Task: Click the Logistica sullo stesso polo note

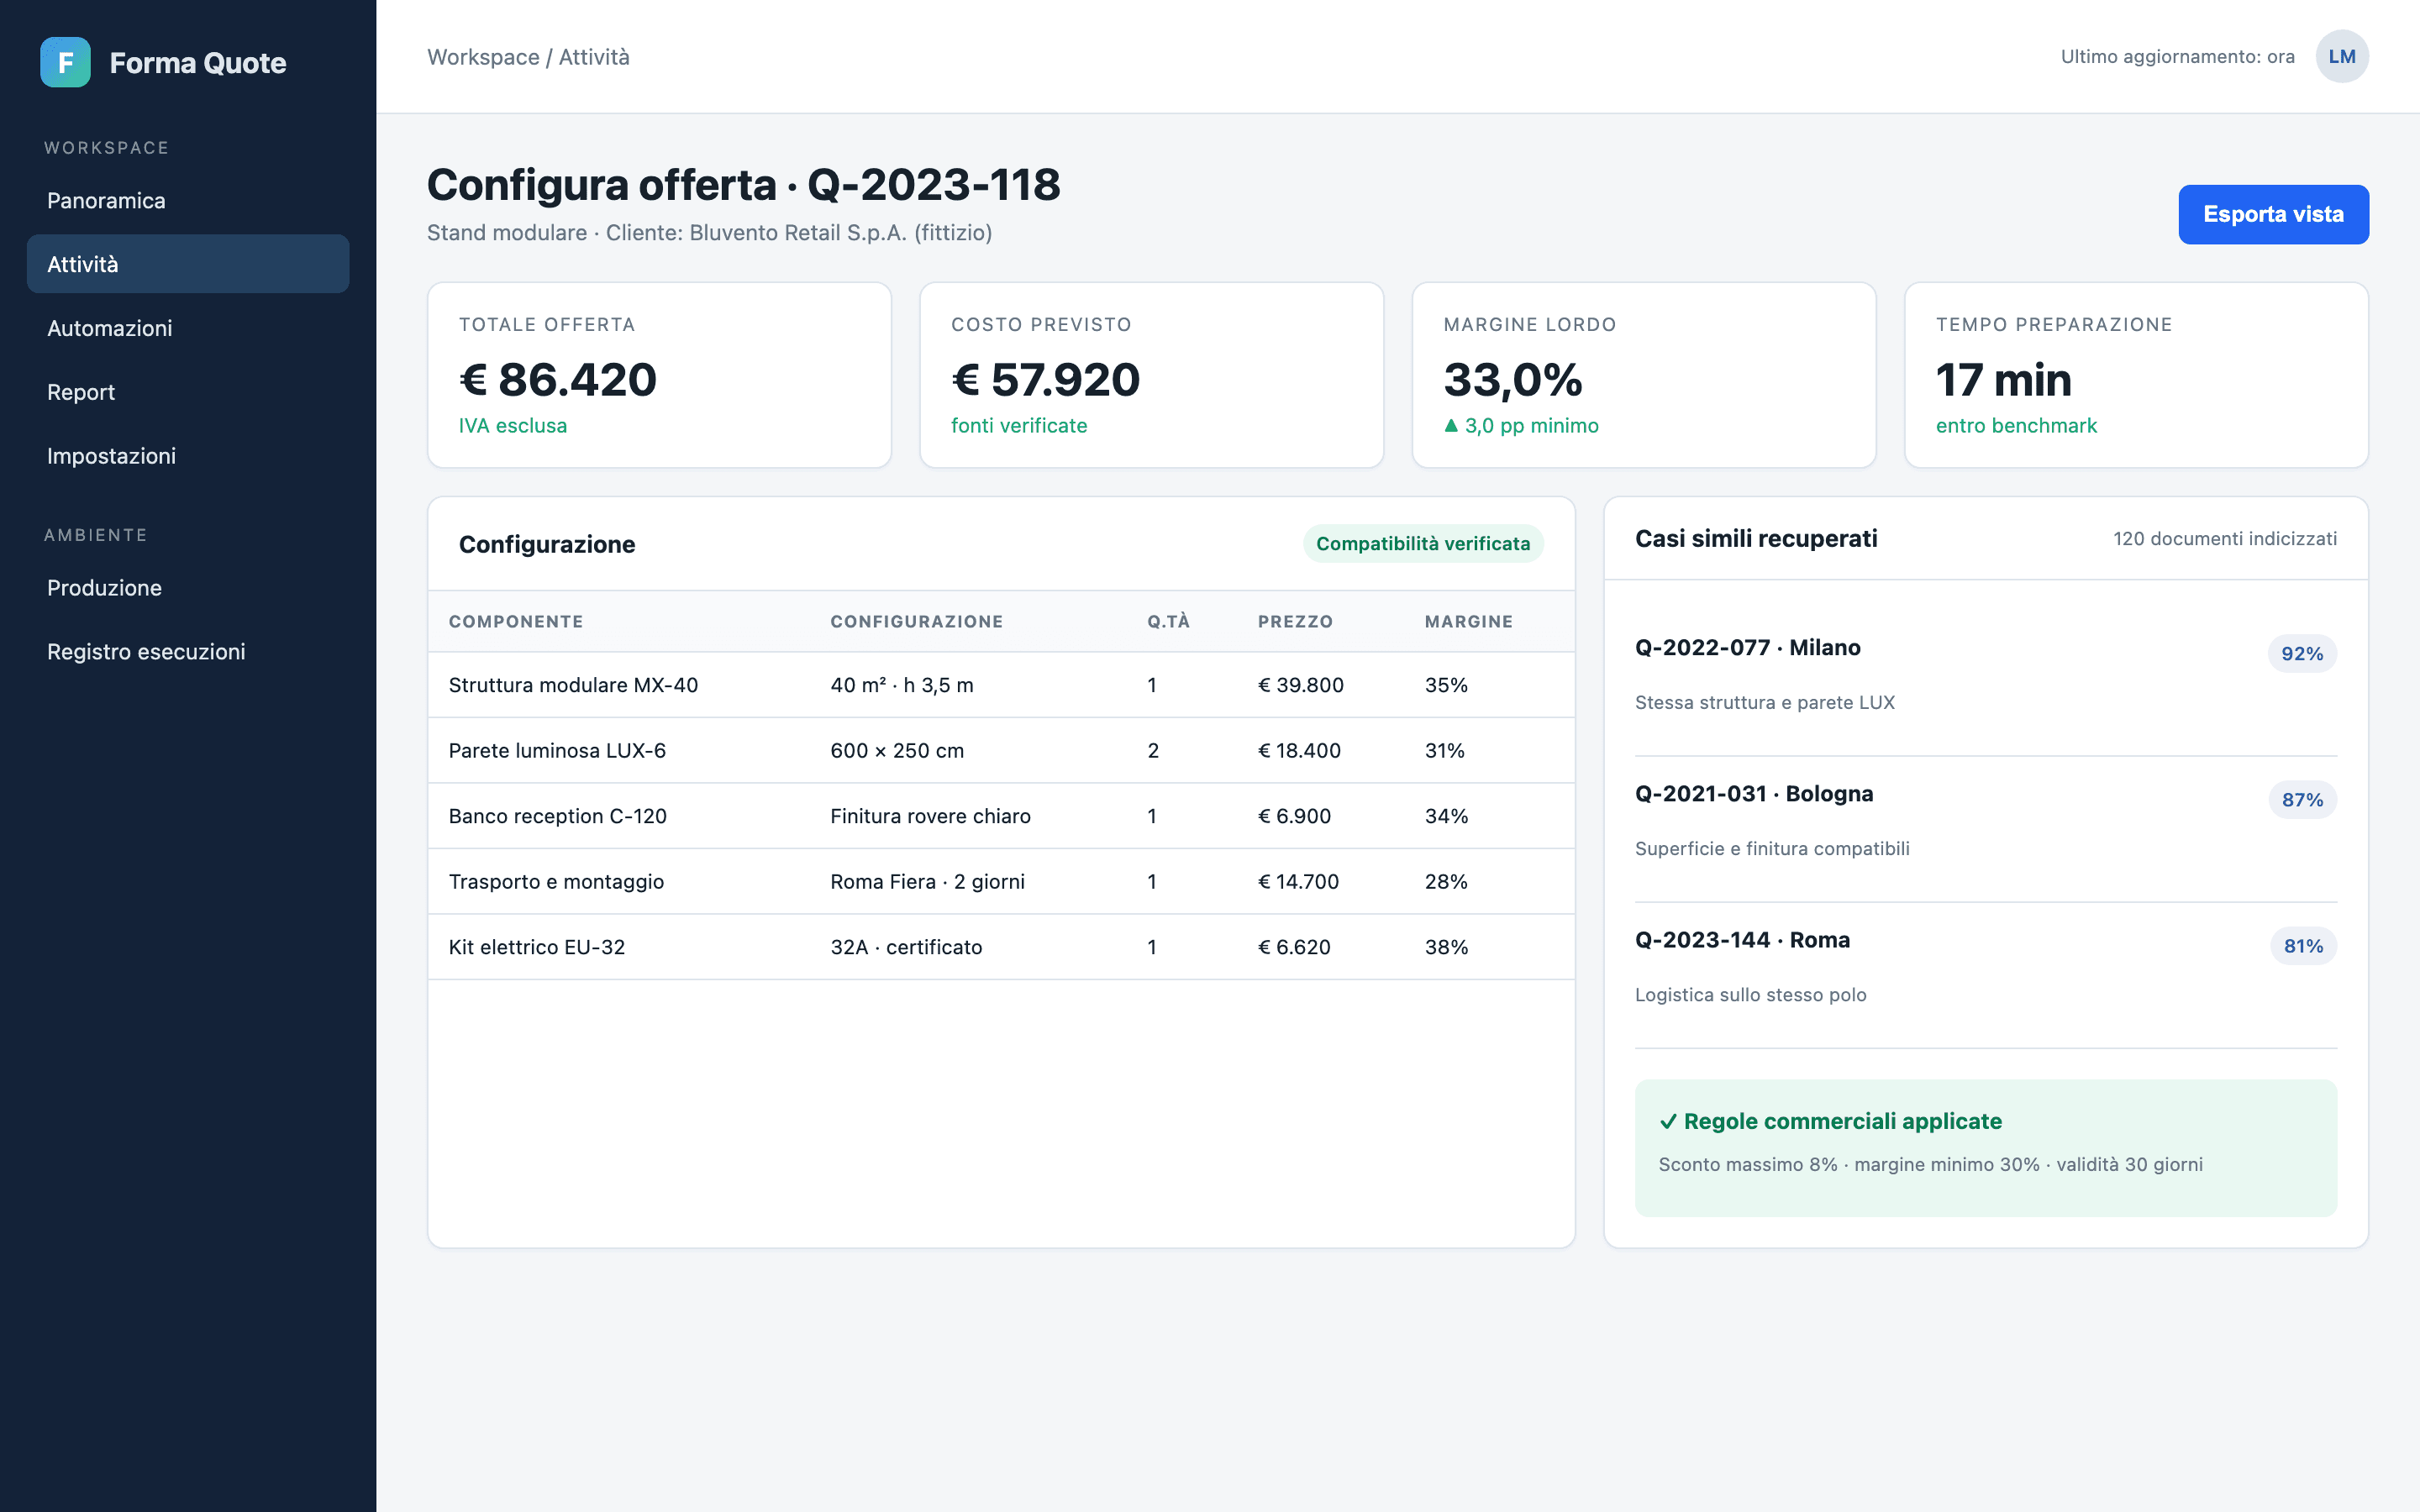Action: (1750, 995)
